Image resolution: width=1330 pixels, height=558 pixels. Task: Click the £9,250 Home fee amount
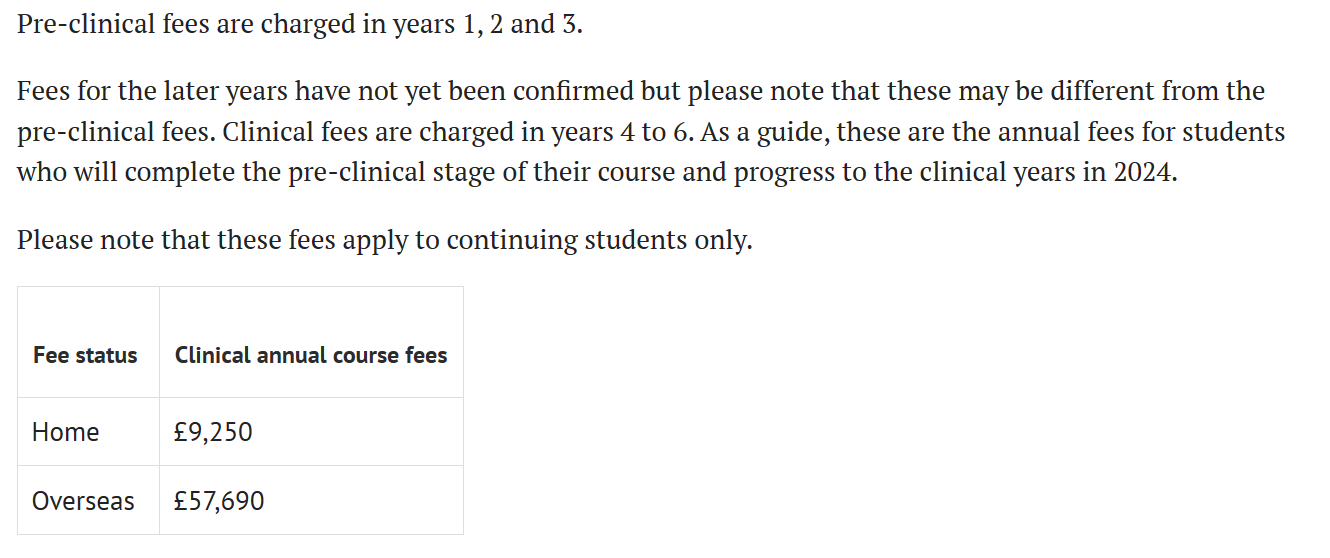(x=213, y=432)
